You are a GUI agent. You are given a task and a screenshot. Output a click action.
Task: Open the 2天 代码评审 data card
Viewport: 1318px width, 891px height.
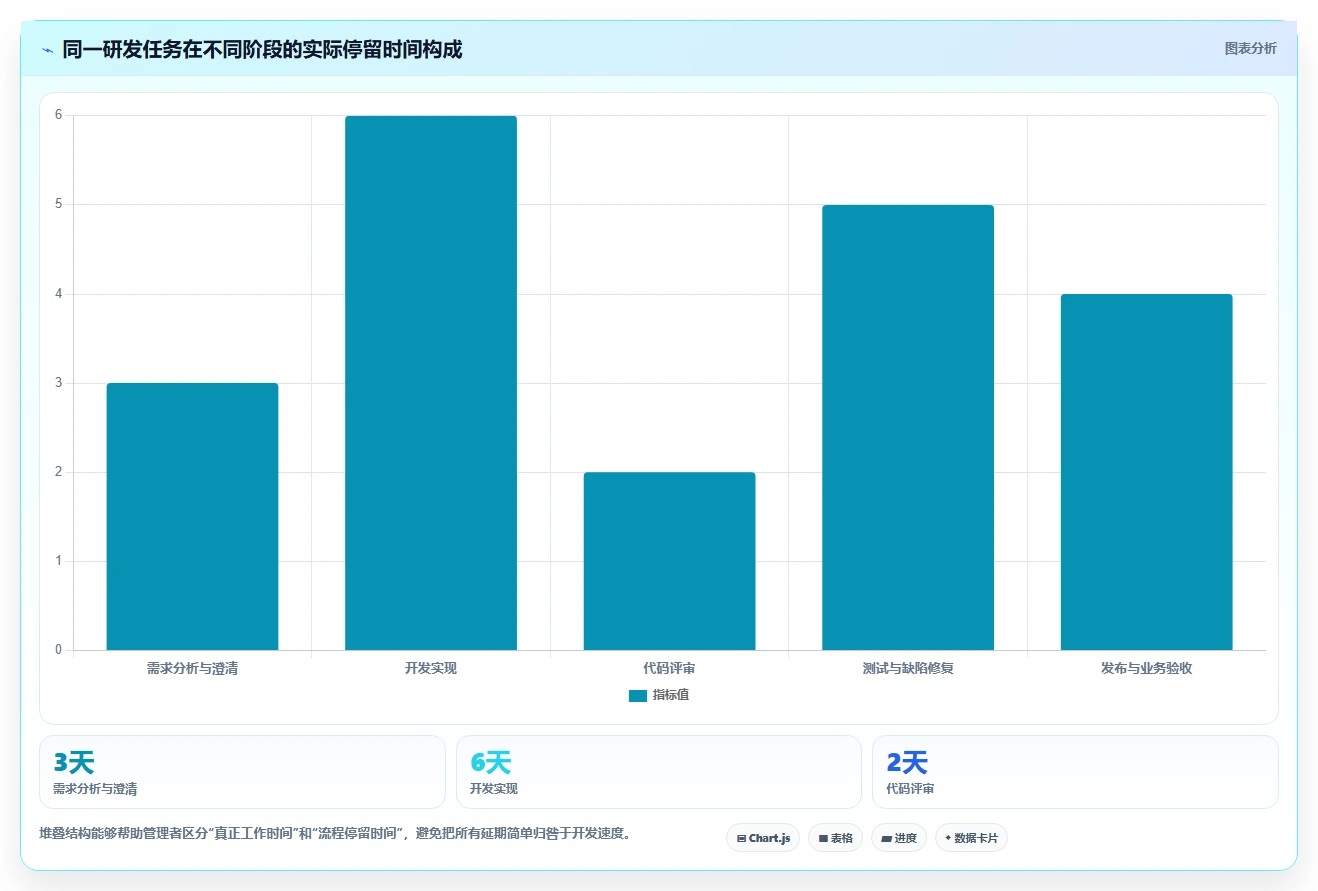click(1075, 772)
